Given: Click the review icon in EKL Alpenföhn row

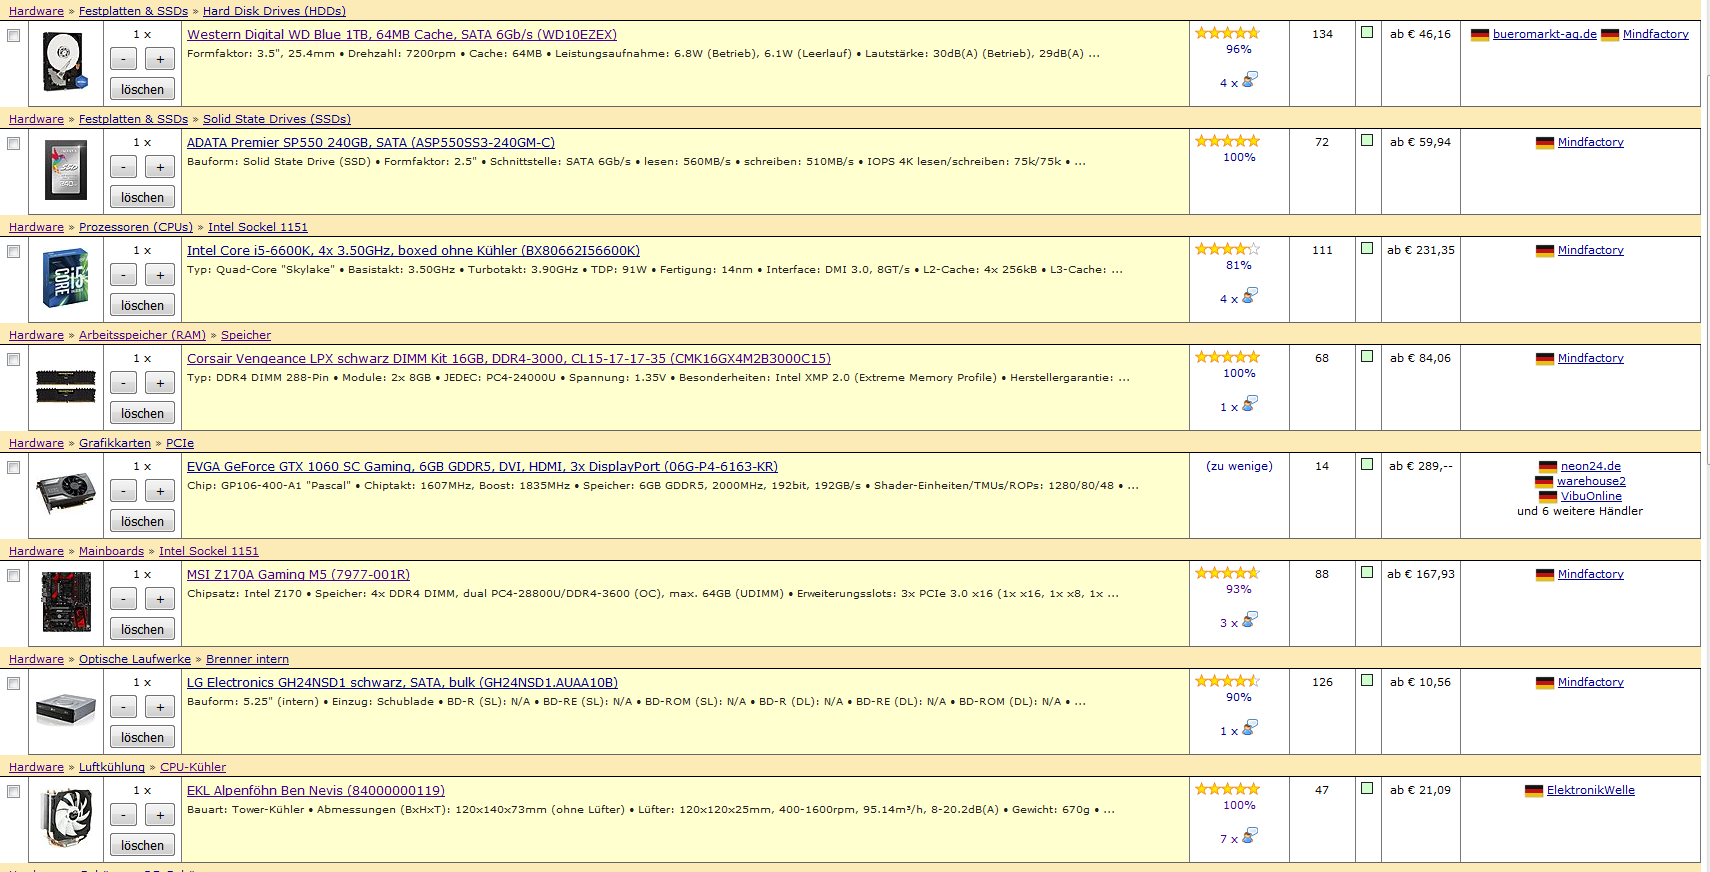Looking at the screenshot, I should pos(1250,836).
